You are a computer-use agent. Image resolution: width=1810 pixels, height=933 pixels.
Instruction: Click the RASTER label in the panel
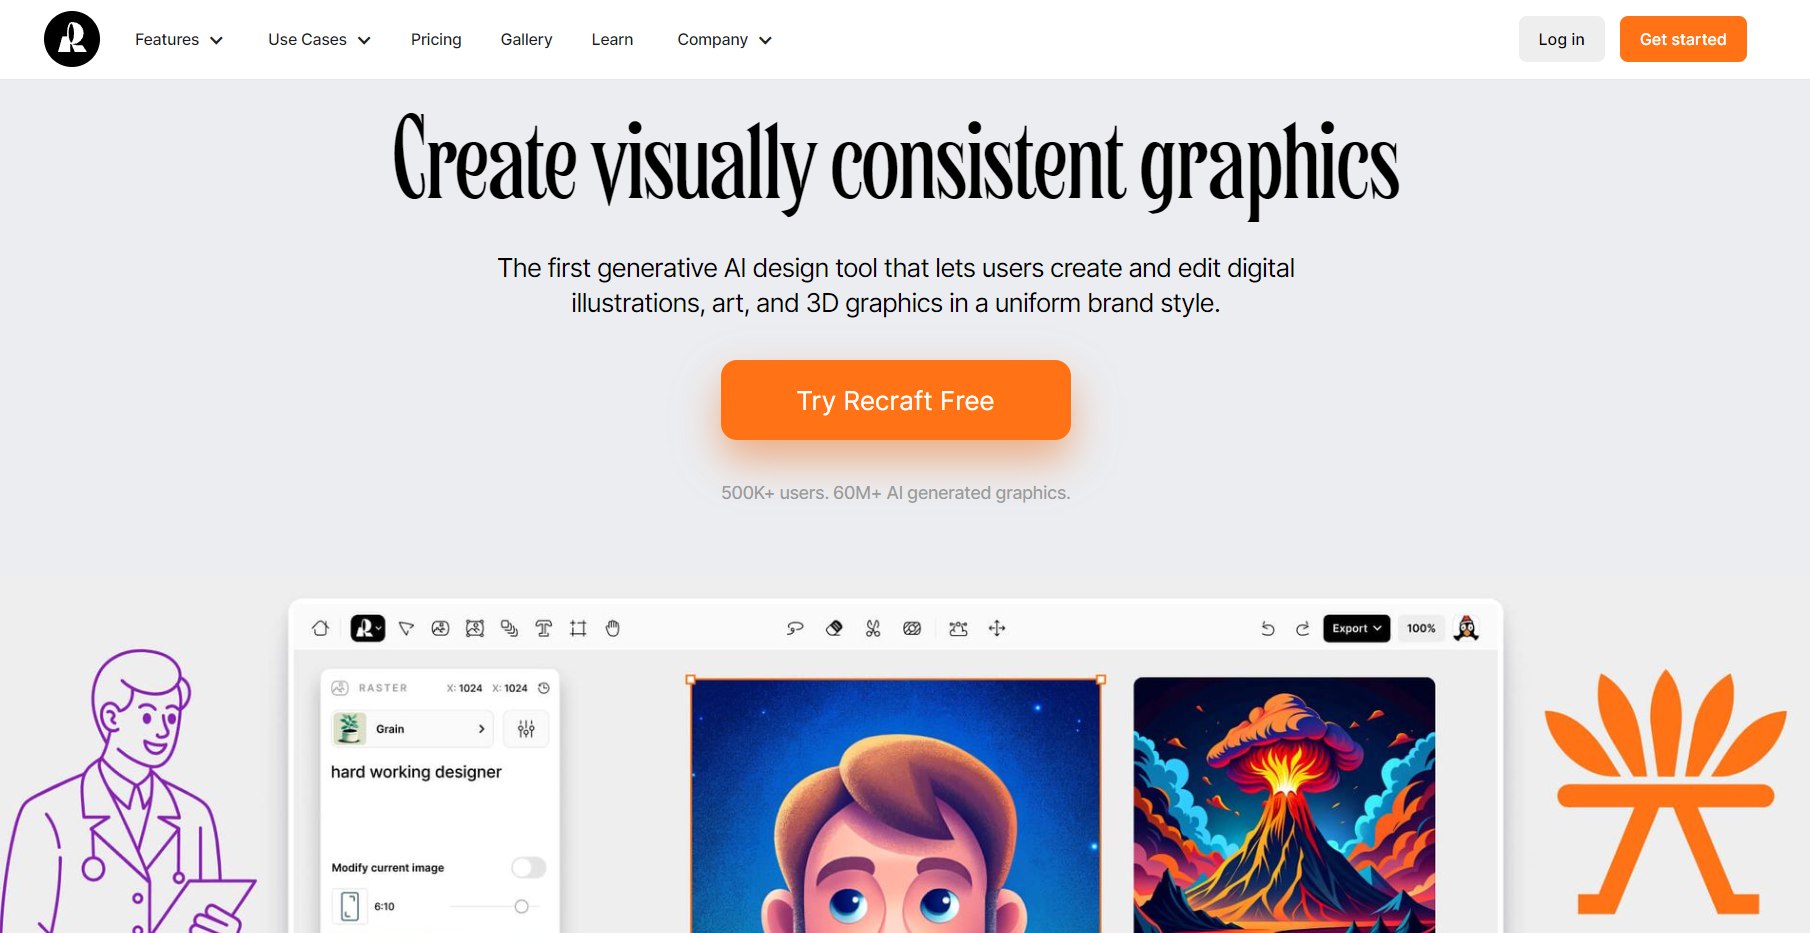pos(383,688)
